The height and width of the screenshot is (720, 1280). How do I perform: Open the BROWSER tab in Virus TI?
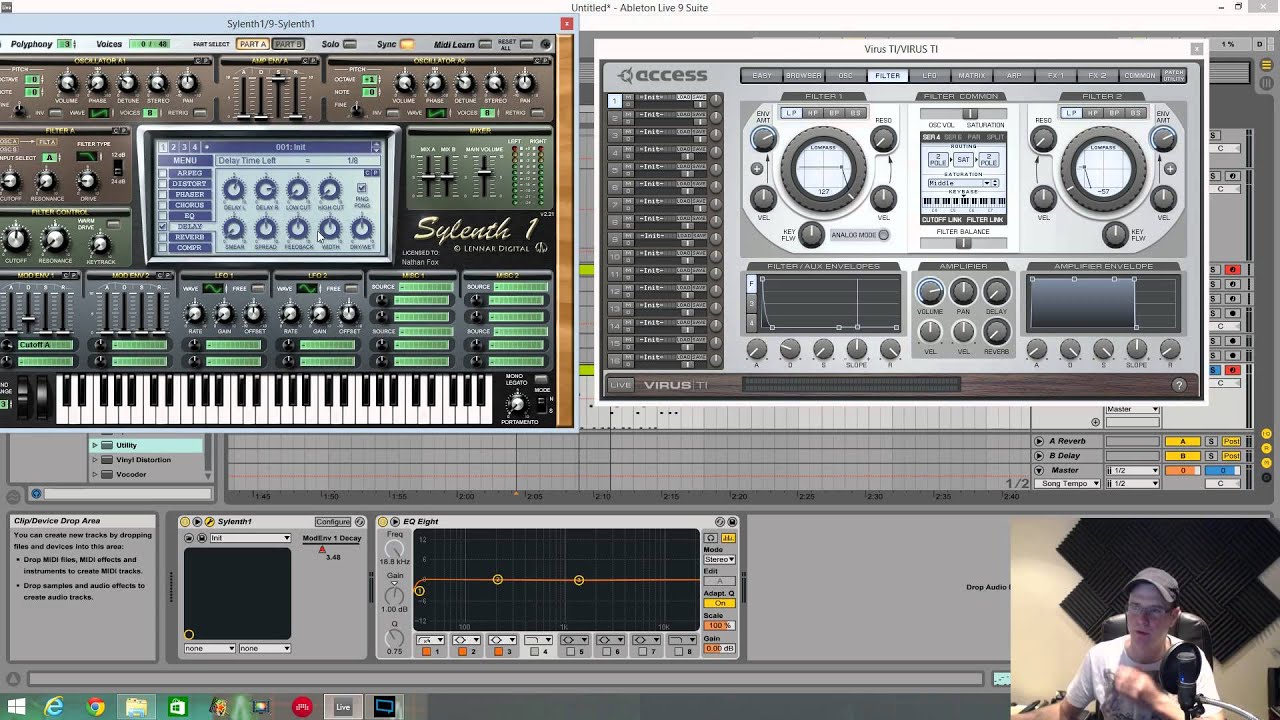pyautogui.click(x=803, y=75)
